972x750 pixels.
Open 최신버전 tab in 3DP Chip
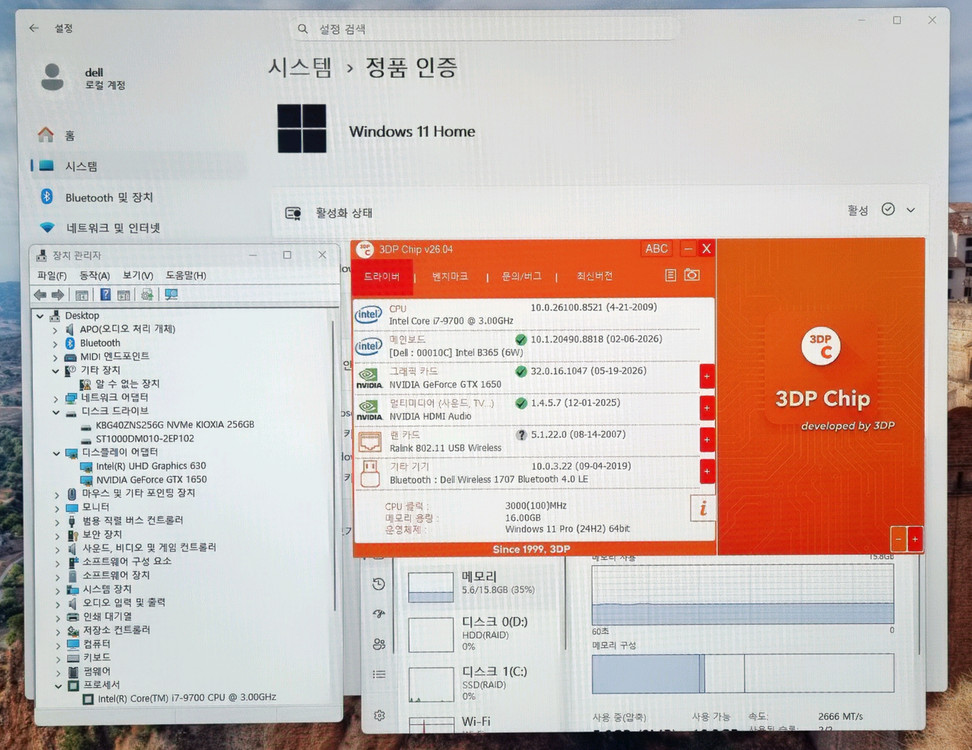point(594,276)
